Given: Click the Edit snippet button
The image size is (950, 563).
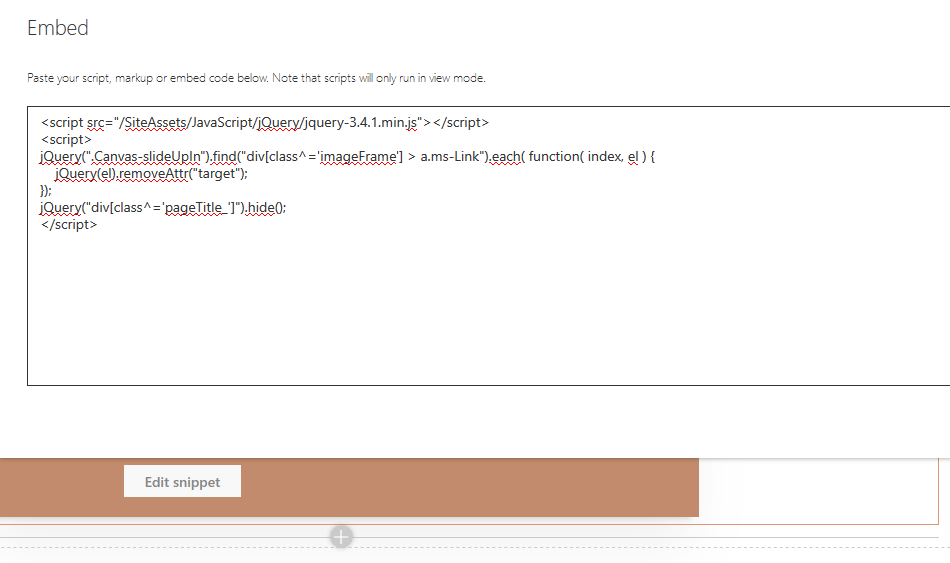Looking at the screenshot, I should coord(182,481).
